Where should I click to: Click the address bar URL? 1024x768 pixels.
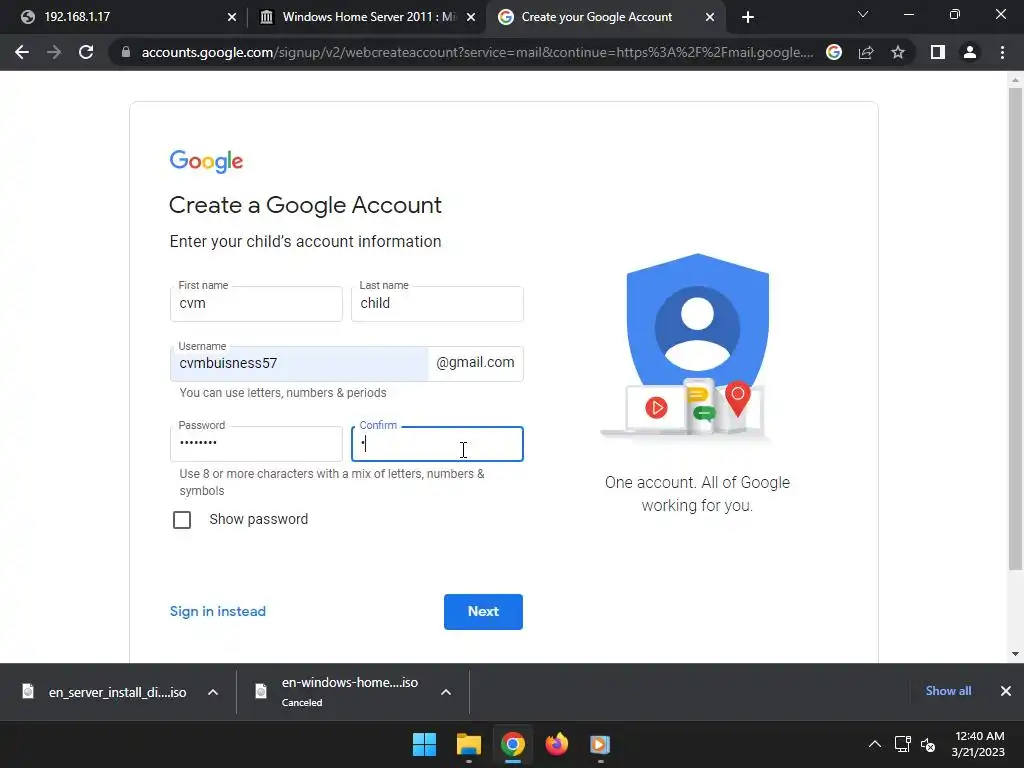477,52
